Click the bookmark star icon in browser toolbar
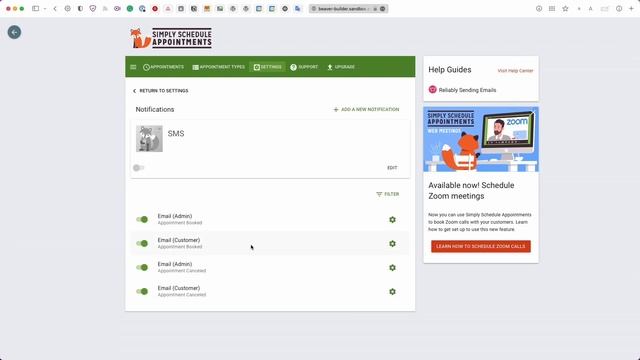The height and width of the screenshot is (360, 640). click(565, 9)
